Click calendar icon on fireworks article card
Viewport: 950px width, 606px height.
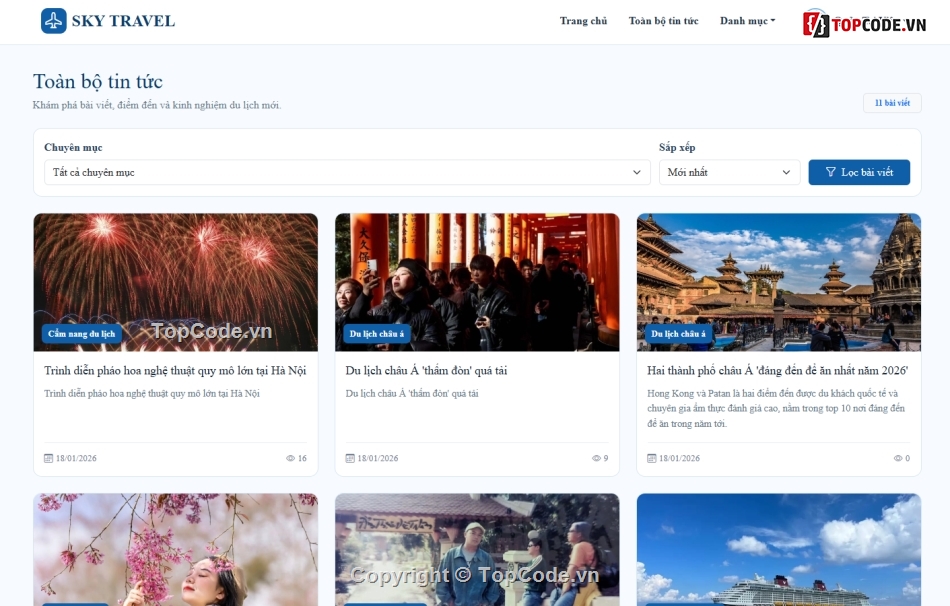[48, 458]
